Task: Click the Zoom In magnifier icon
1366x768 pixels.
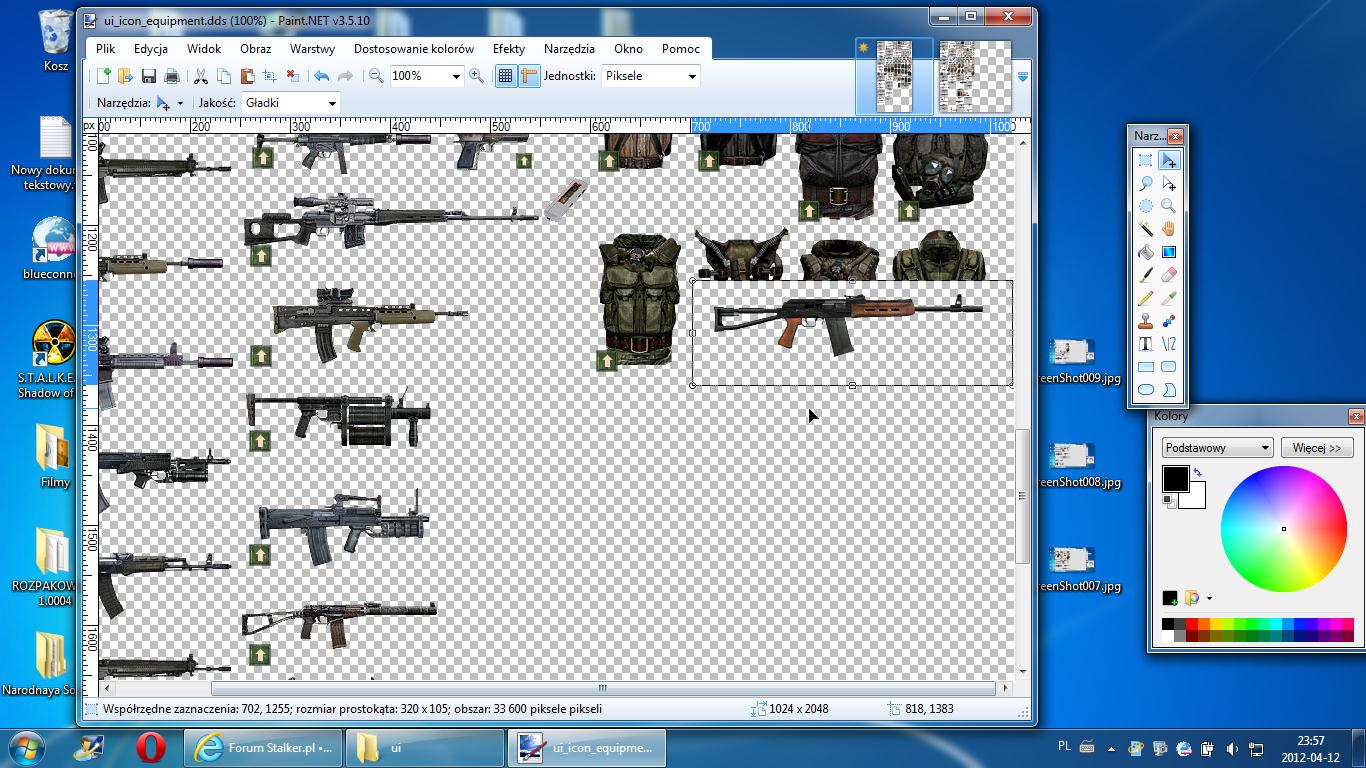Action: click(476, 76)
